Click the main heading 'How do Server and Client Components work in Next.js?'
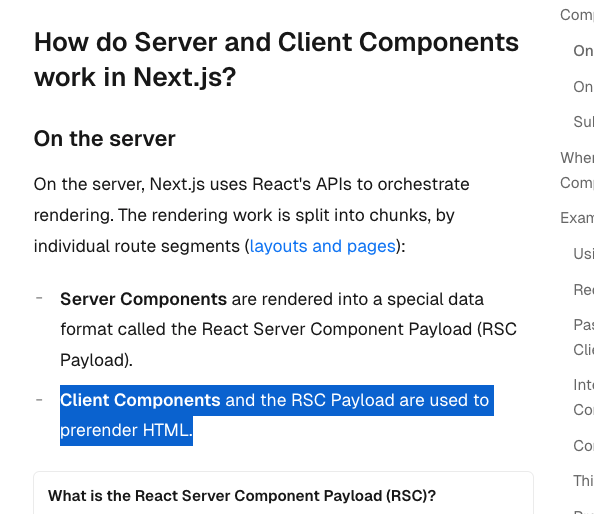 pos(276,59)
